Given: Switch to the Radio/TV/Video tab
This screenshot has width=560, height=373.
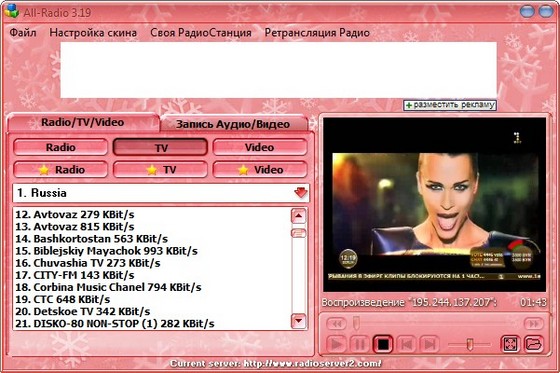Looking at the screenshot, I should point(83,123).
